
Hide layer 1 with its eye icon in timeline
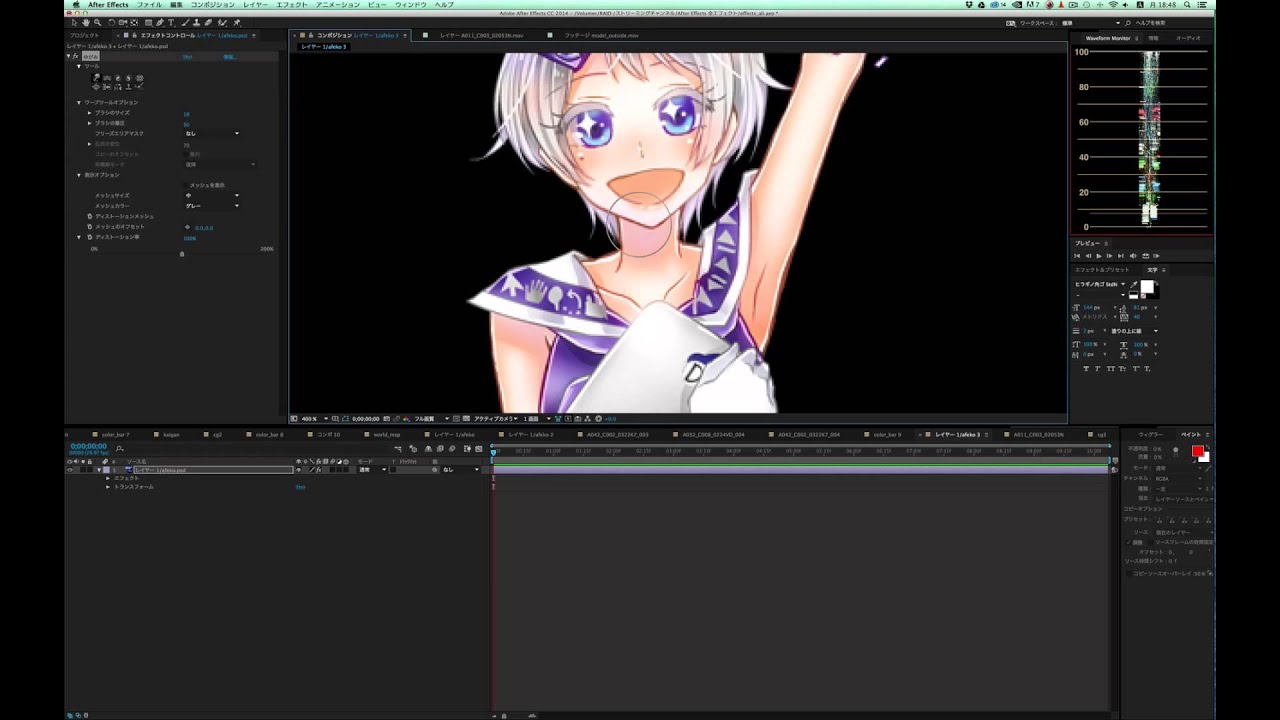[70, 470]
